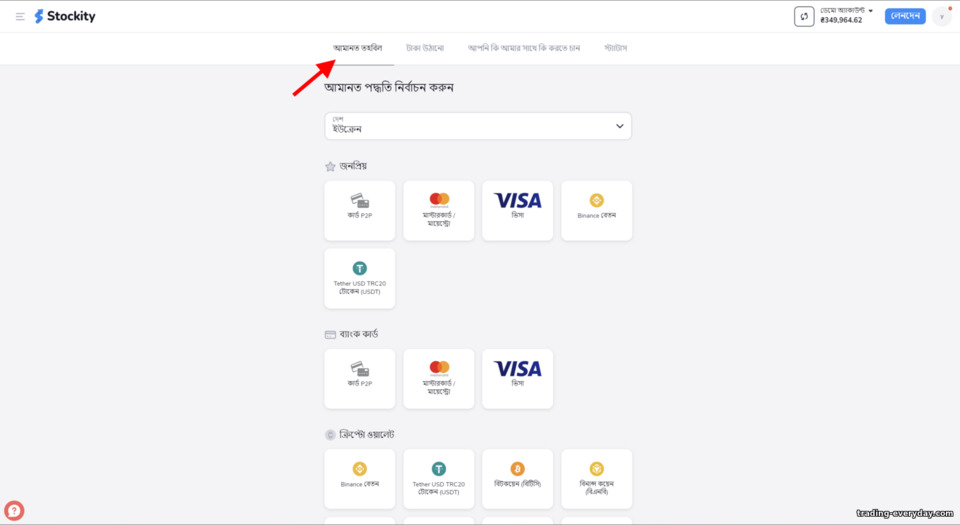Choose Bitcoin (BTC) crypto wallet

click(x=517, y=479)
